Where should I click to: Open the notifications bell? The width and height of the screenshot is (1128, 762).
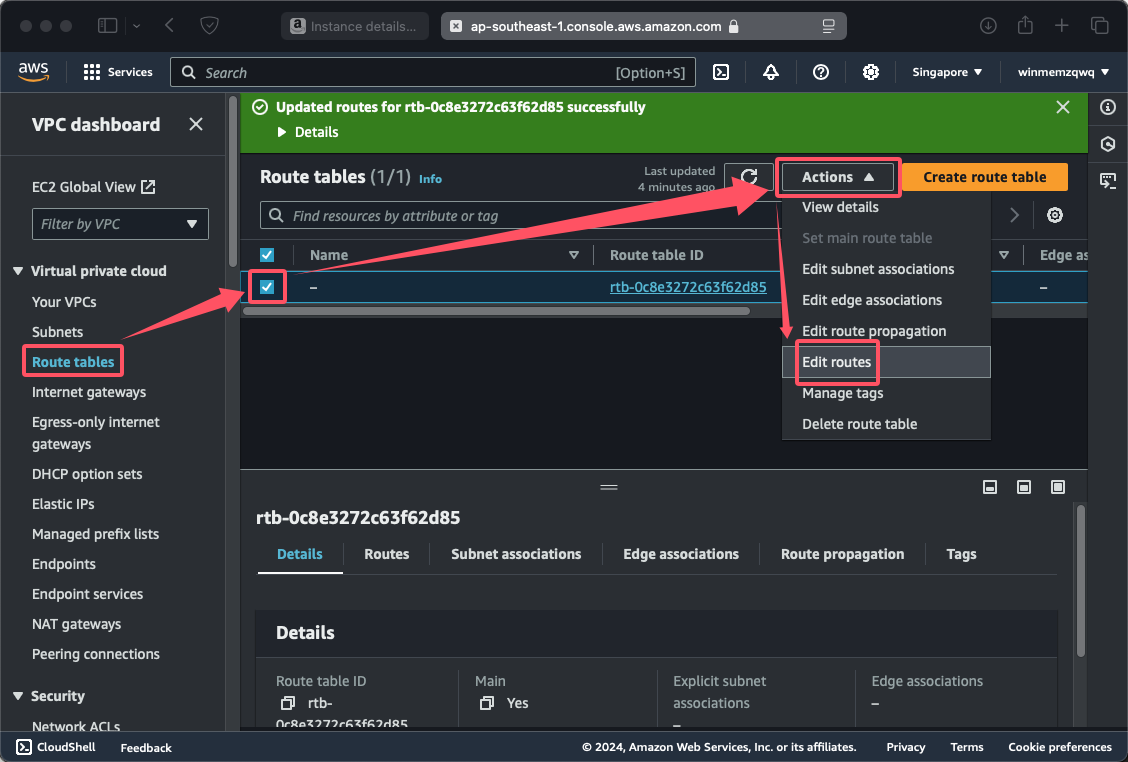click(770, 72)
